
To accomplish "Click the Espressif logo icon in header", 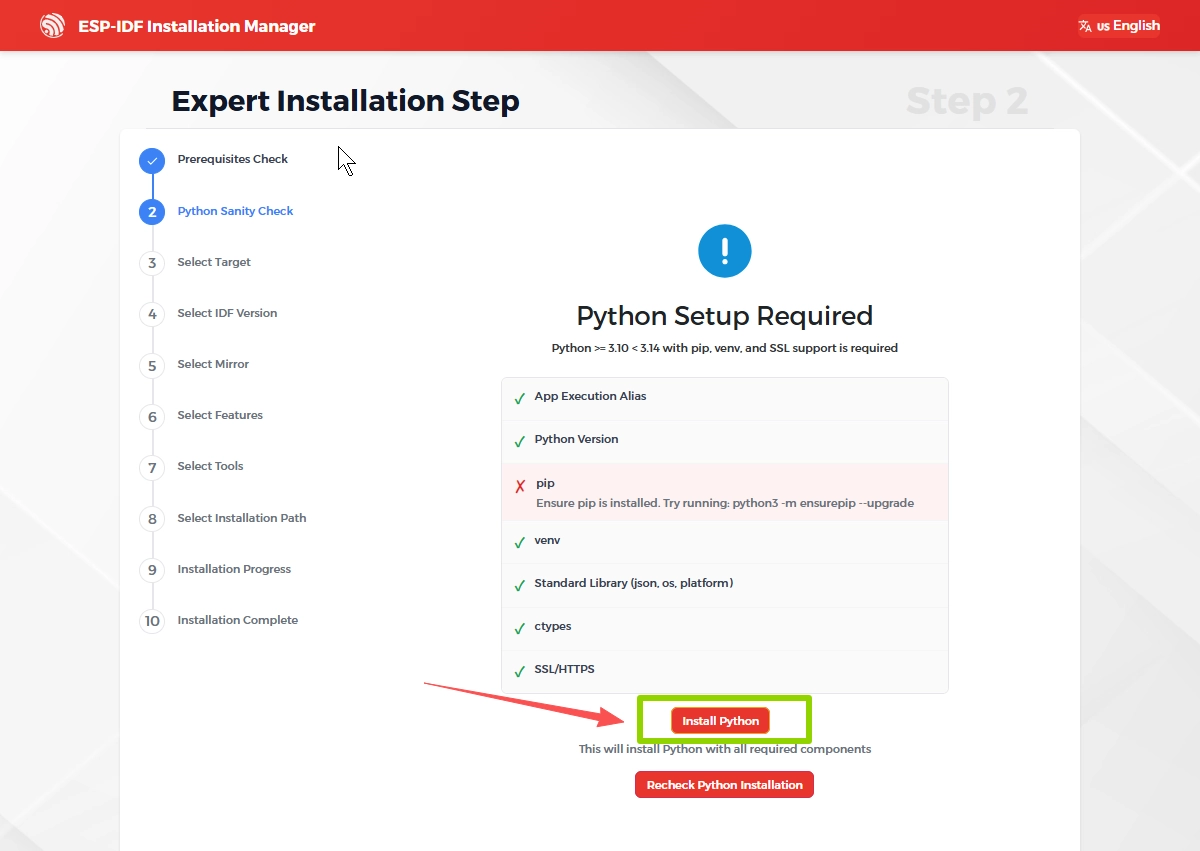I will click(52, 26).
